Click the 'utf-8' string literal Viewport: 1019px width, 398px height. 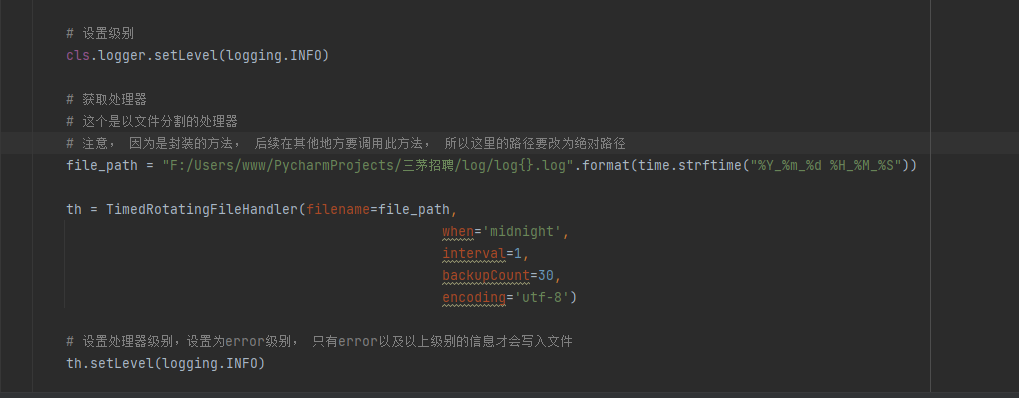point(541,297)
